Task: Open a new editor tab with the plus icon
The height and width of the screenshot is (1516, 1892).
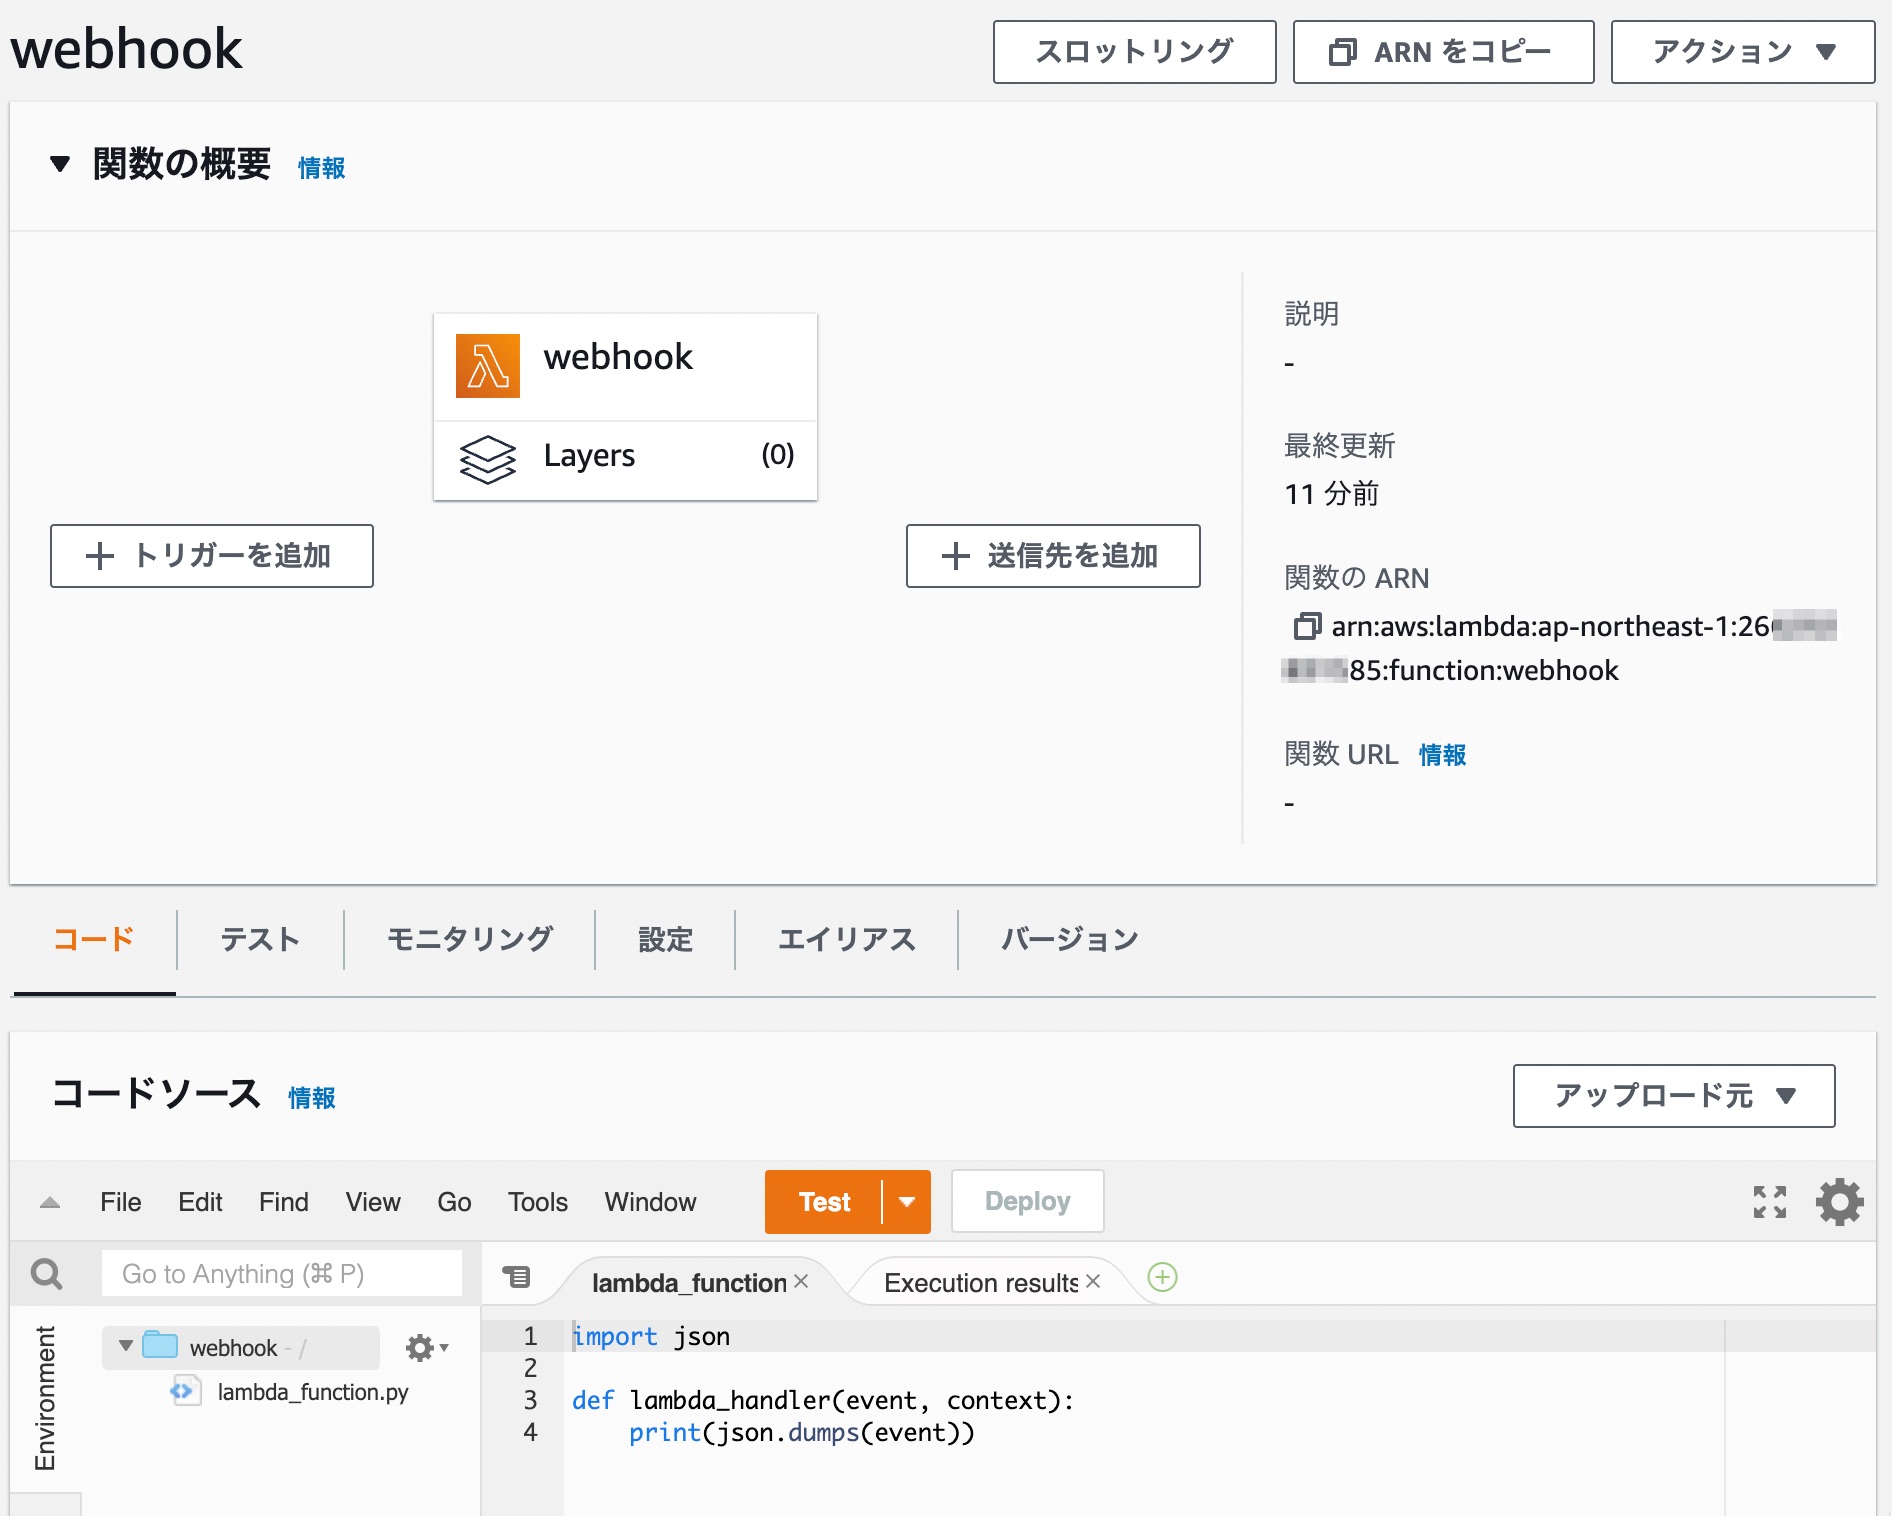Action: [x=1161, y=1278]
